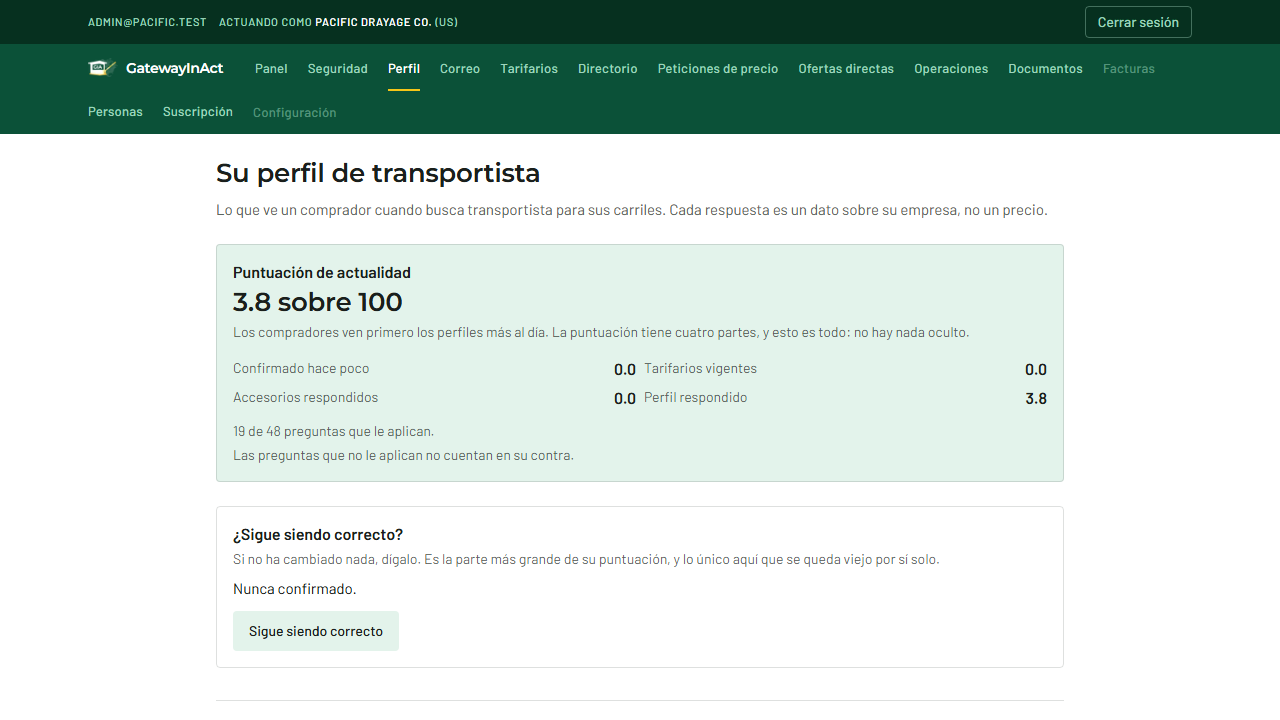Select the Perfil tab
Screen dimensions: 1280x720
pos(404,69)
